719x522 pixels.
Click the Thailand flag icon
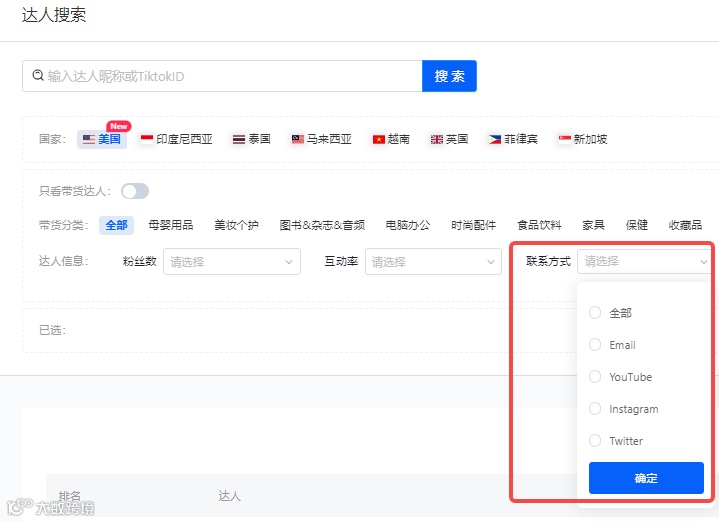coord(238,139)
